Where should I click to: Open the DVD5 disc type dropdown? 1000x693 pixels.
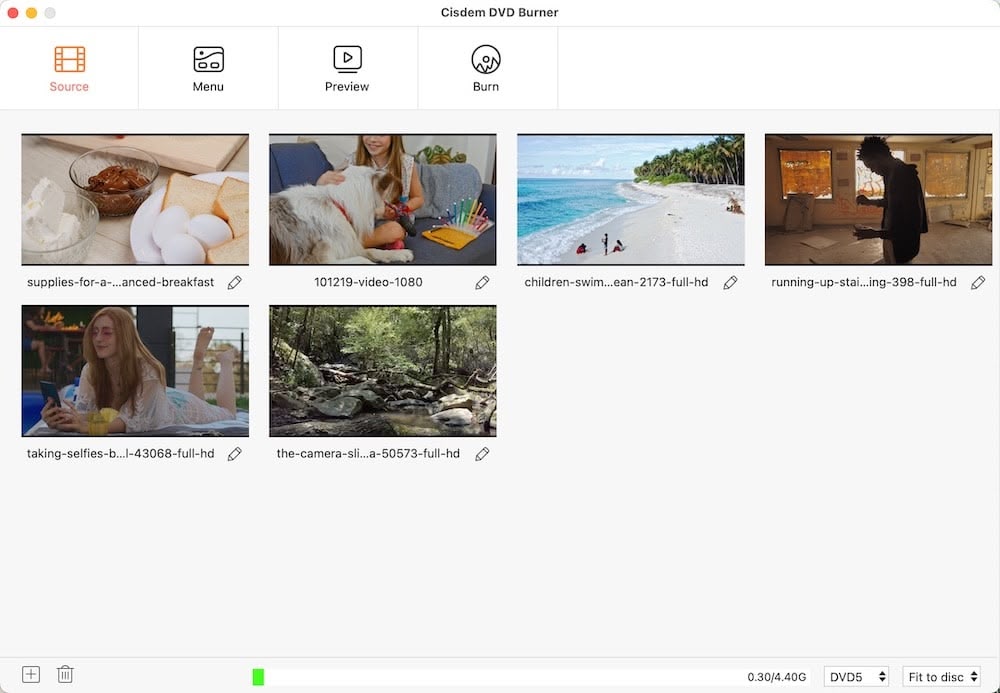tap(856, 677)
